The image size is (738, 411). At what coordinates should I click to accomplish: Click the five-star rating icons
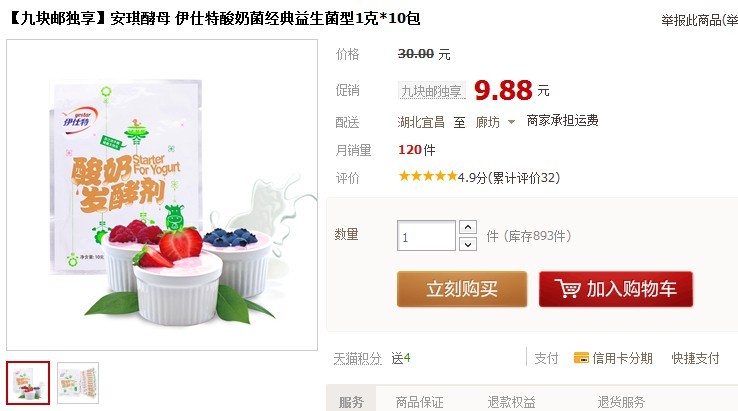(427, 177)
